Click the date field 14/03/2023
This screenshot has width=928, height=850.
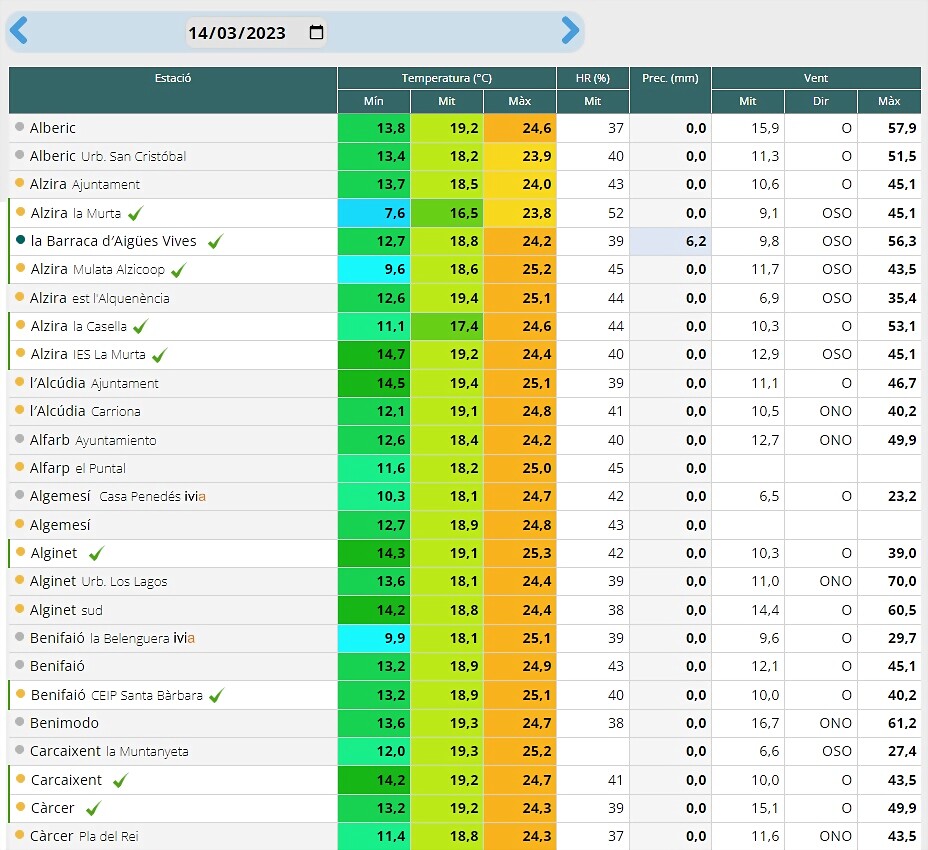point(256,32)
